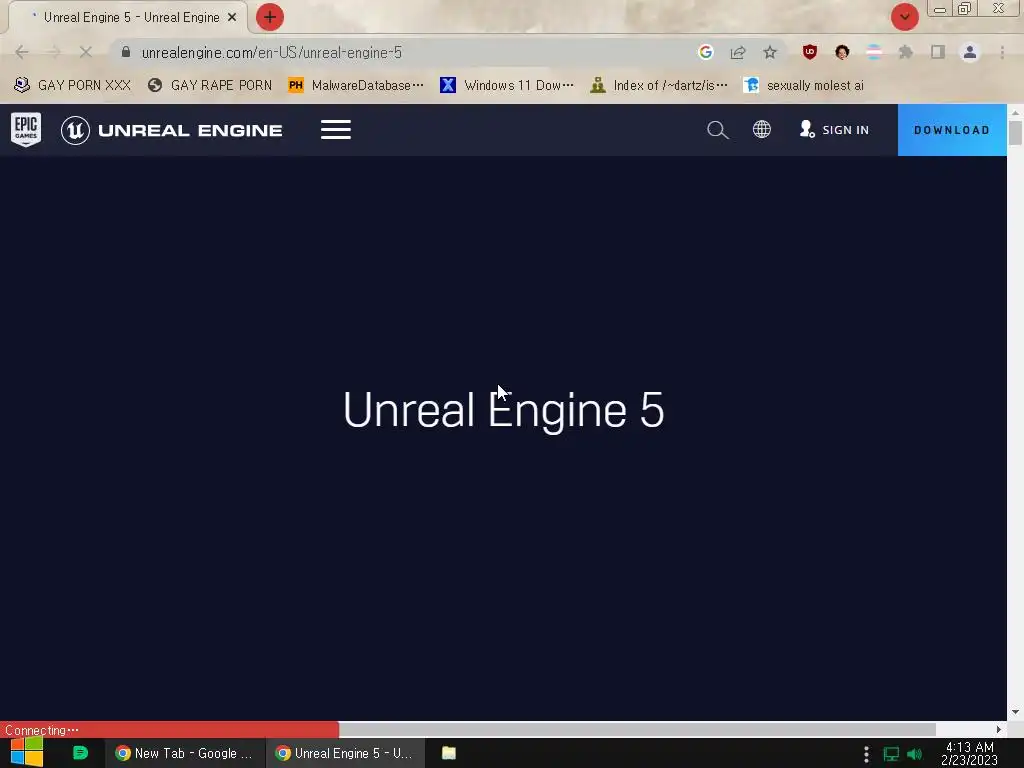Open a new tab with the plus button

[270, 17]
